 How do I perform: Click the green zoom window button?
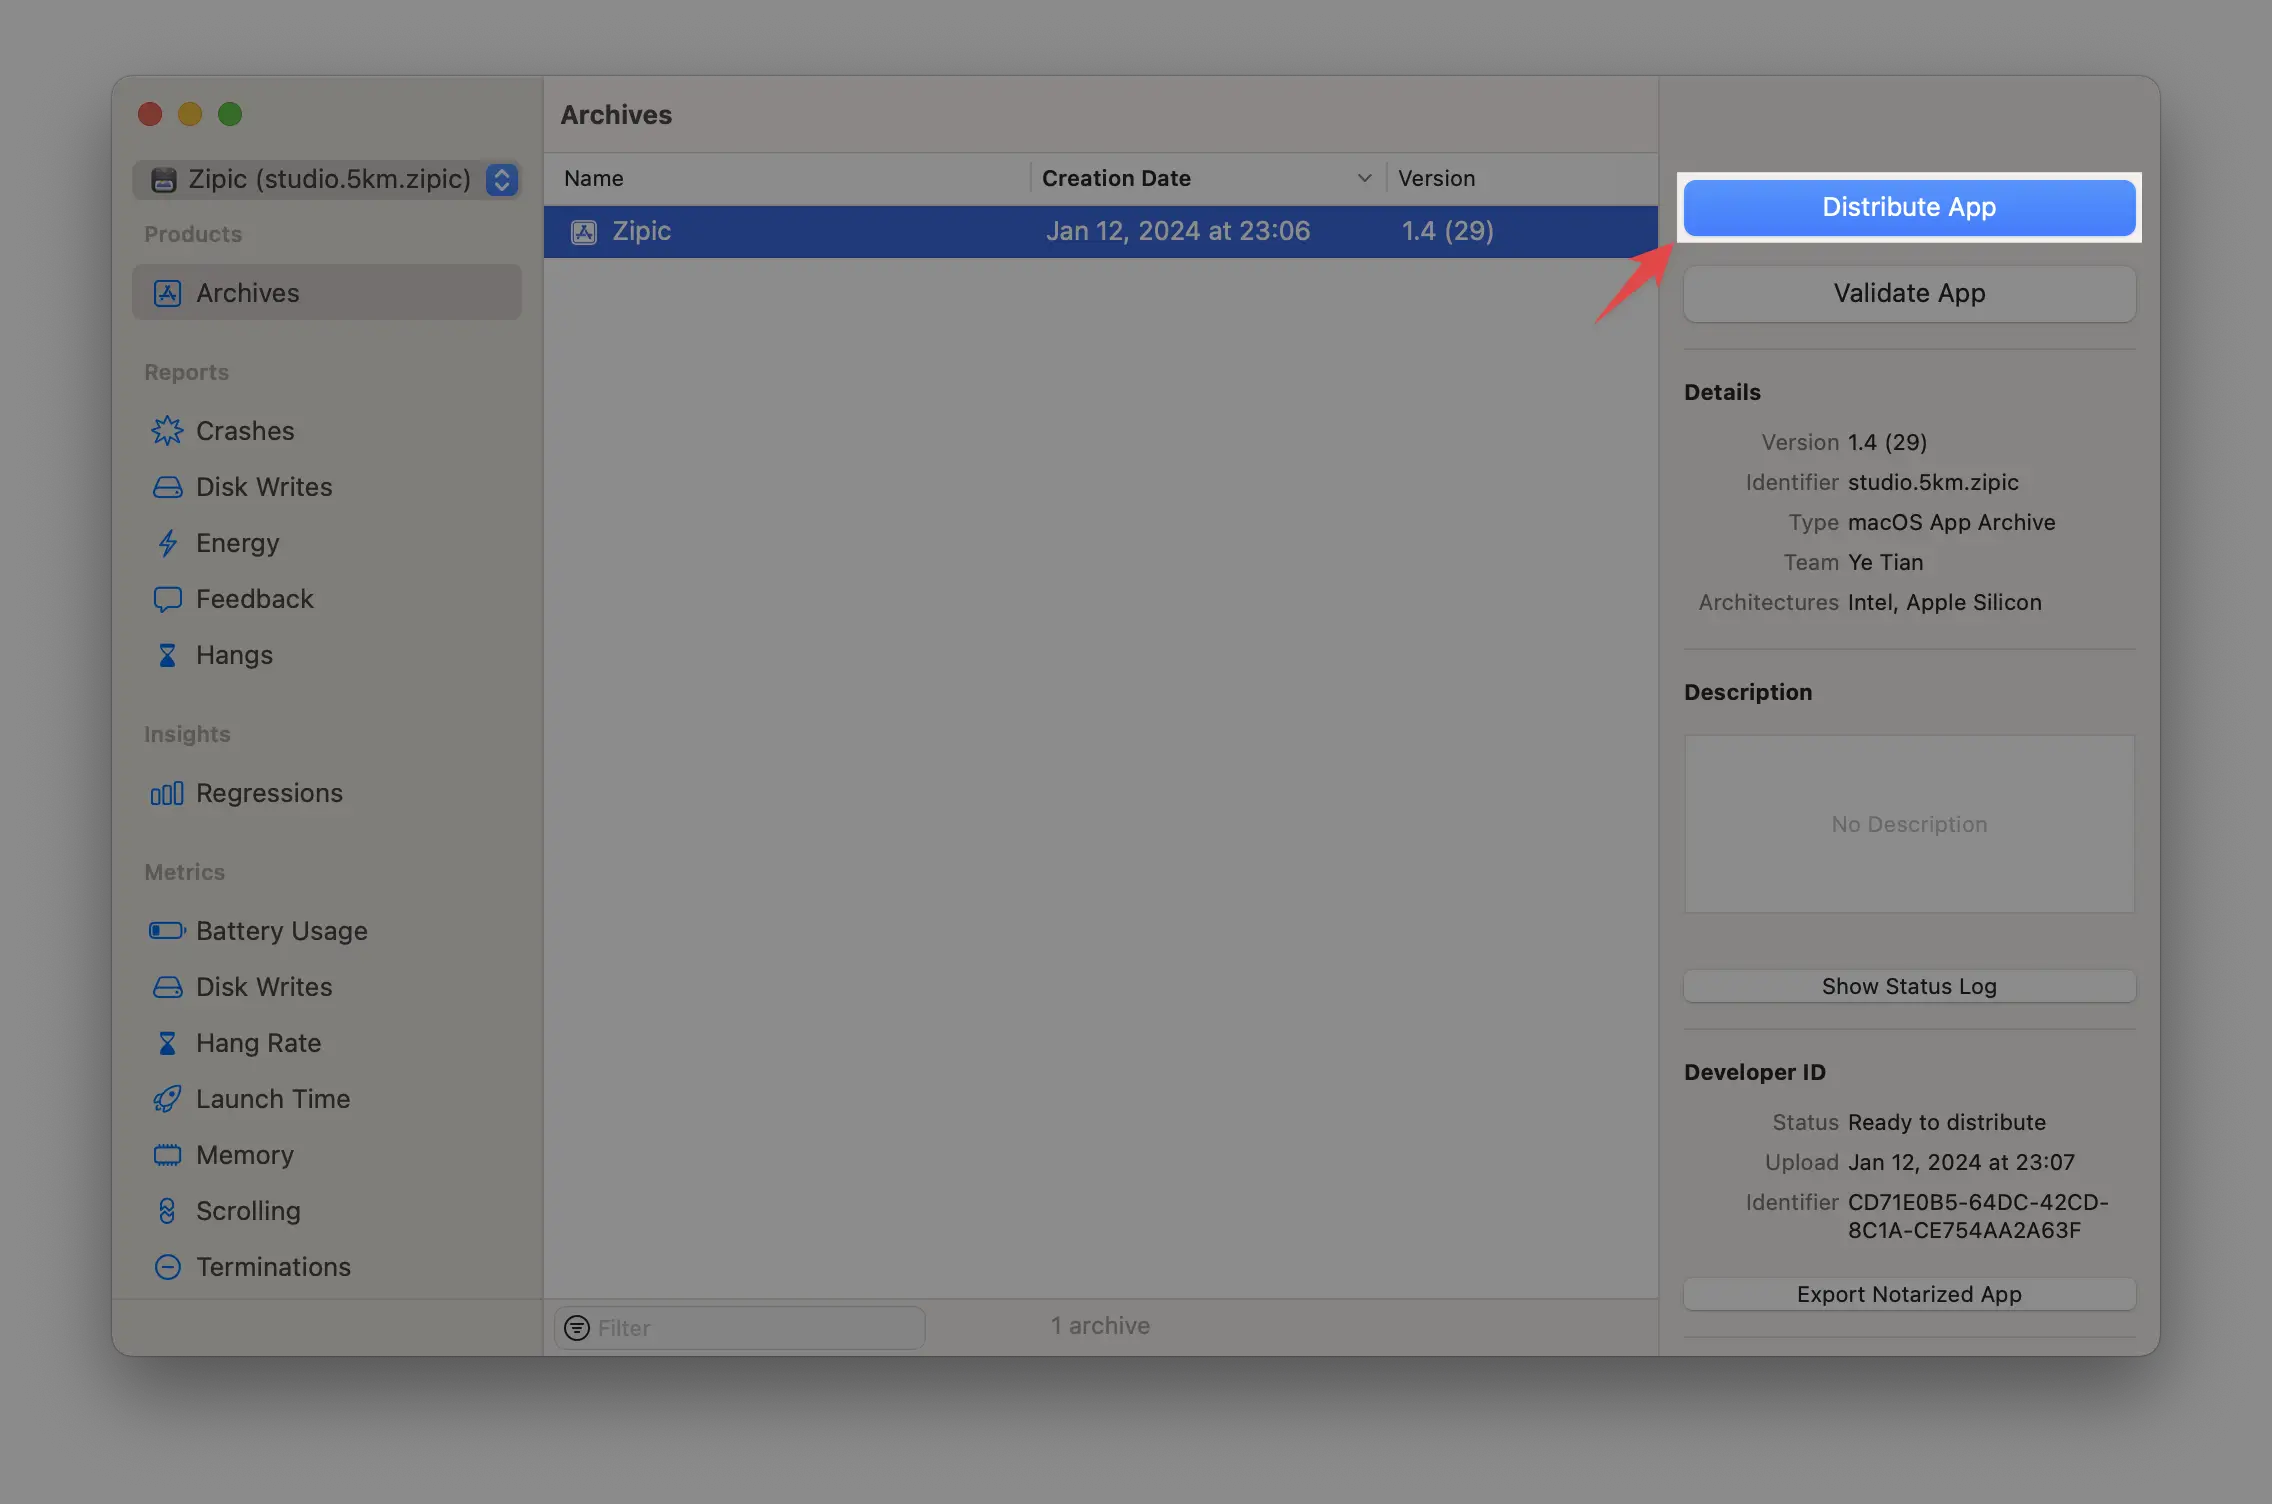pyautogui.click(x=230, y=114)
